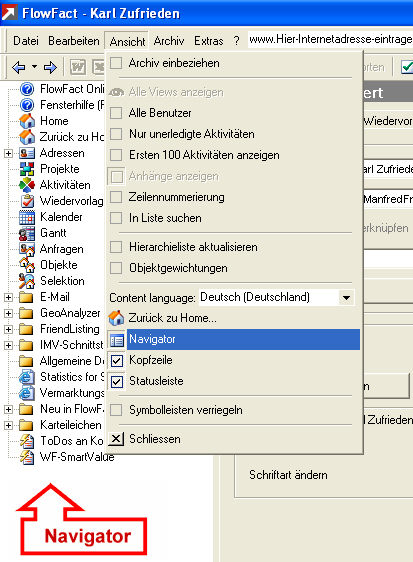Click the Internet address input field
The width and height of the screenshot is (413, 562).
point(330,39)
